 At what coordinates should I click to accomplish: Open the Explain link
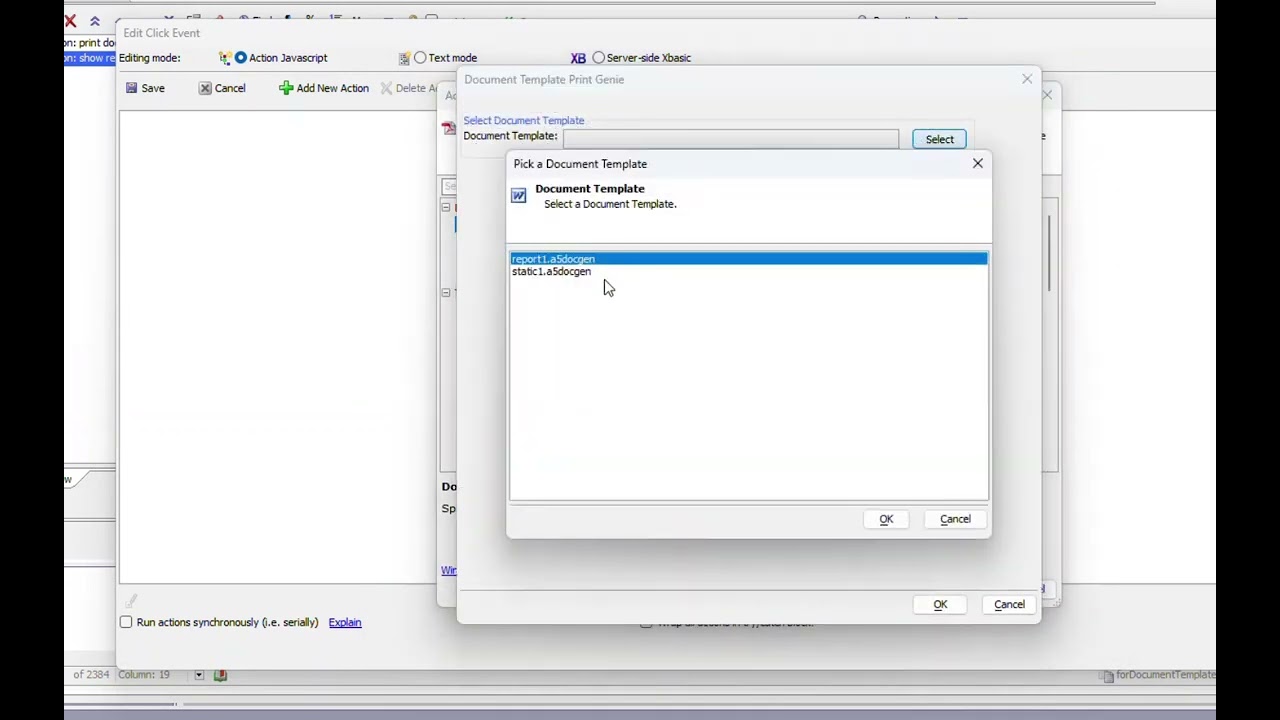click(345, 622)
